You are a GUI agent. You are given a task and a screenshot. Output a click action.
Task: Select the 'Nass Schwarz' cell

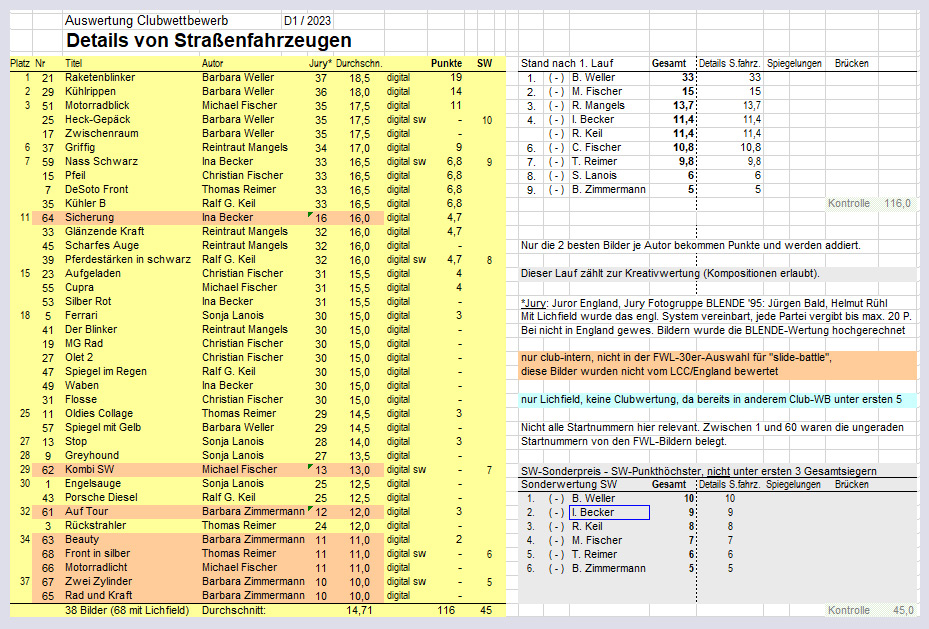[101, 162]
